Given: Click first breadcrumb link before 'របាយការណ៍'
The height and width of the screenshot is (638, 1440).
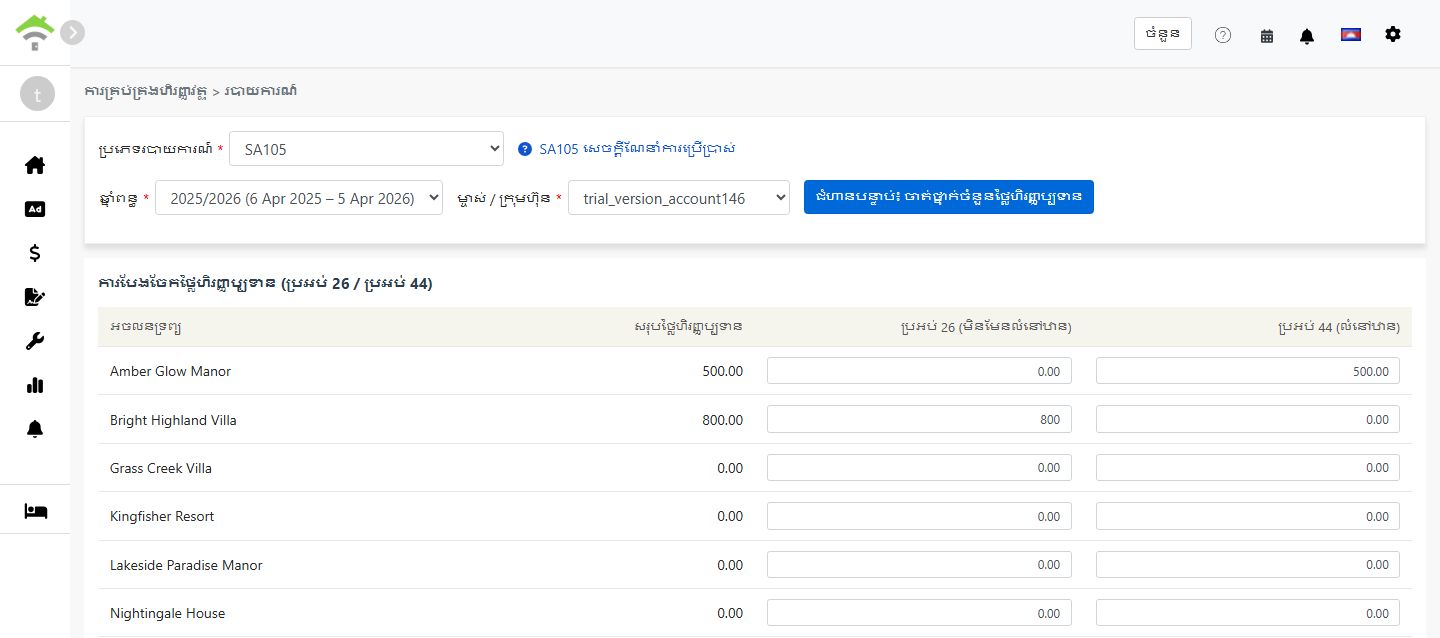Looking at the screenshot, I should (146, 92).
